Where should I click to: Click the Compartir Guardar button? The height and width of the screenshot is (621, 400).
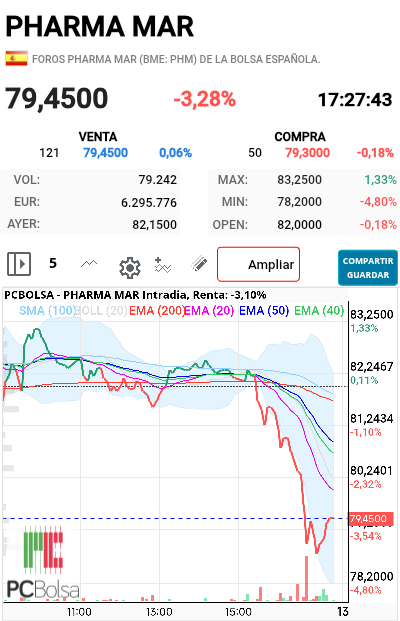(368, 268)
